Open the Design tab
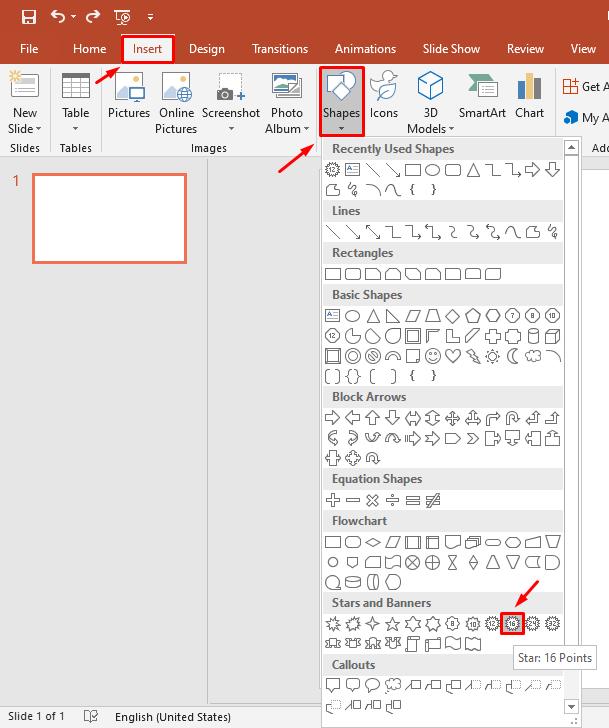The image size is (609, 728). tap(207, 49)
